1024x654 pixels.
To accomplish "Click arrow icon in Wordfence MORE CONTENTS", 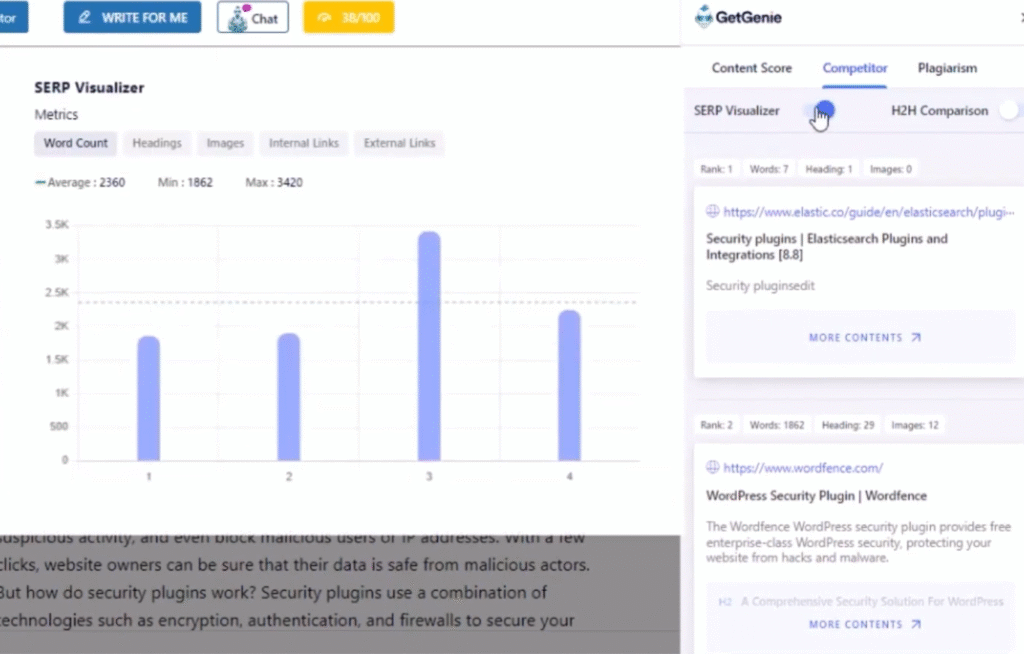I will pyautogui.click(x=916, y=625).
